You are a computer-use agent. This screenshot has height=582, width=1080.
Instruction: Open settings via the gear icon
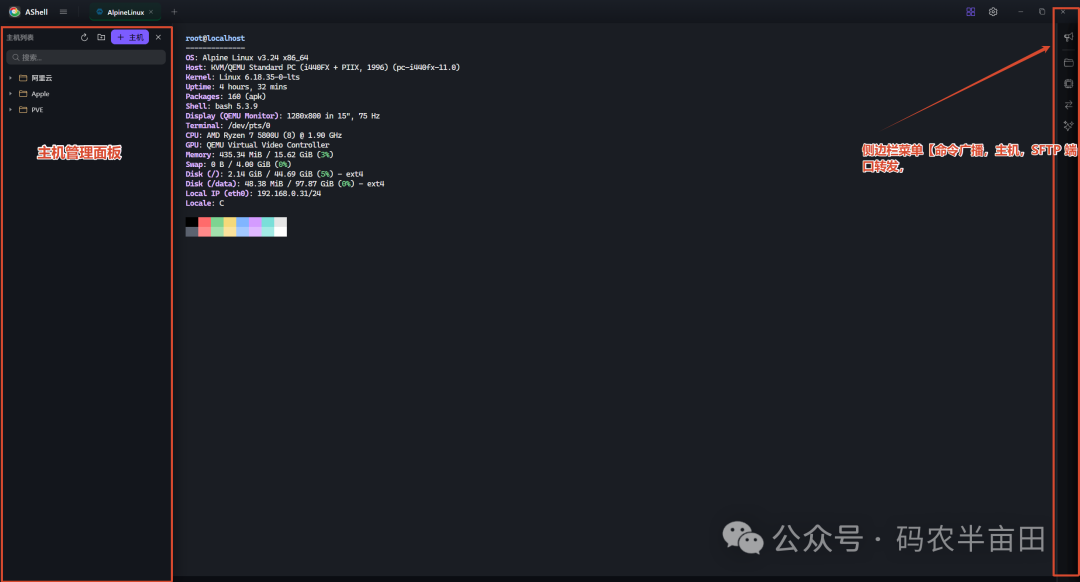click(993, 12)
